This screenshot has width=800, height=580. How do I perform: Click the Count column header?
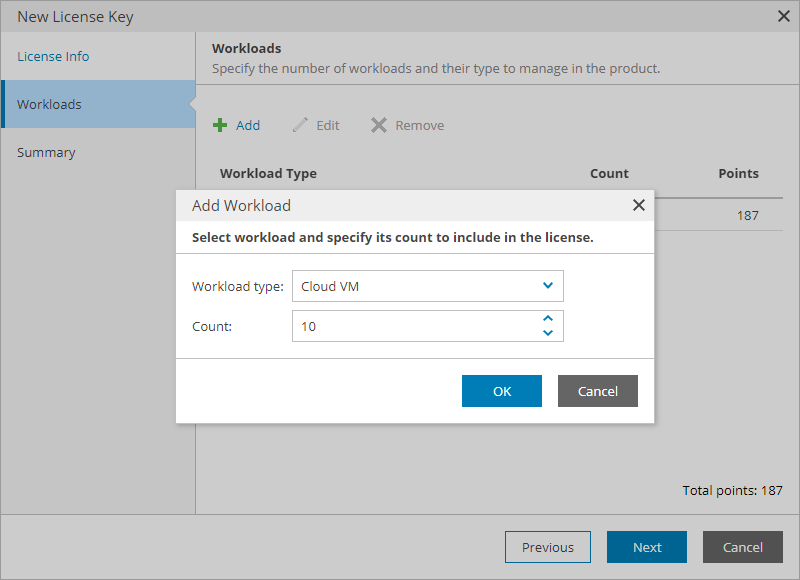[609, 174]
